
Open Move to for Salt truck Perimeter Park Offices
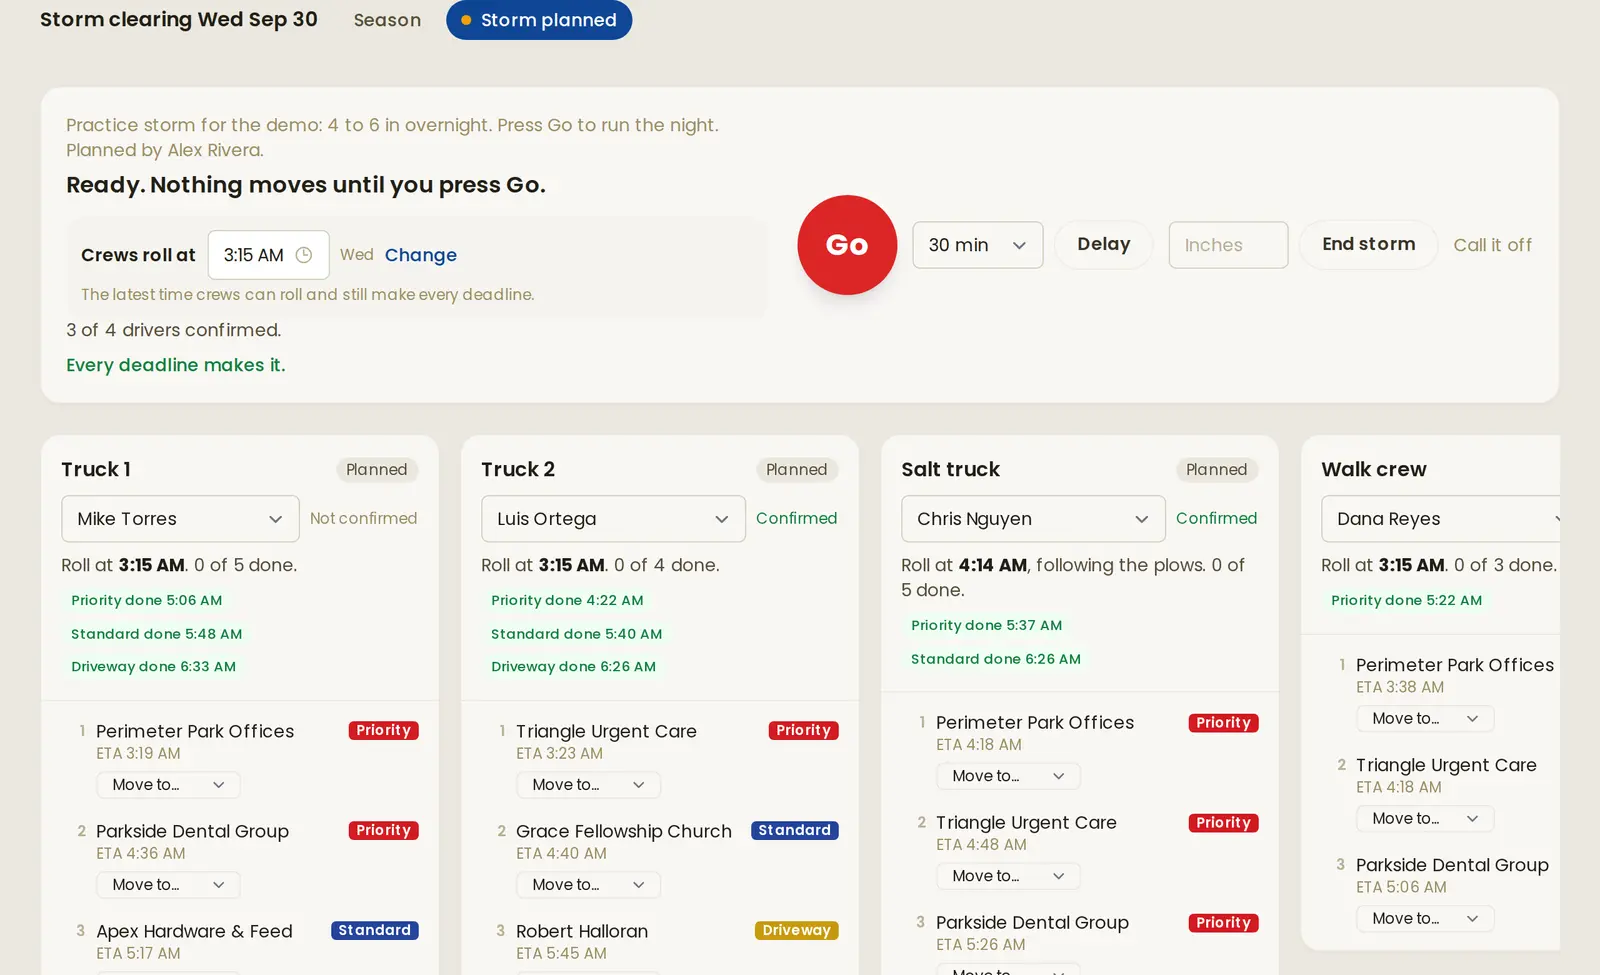(1008, 776)
